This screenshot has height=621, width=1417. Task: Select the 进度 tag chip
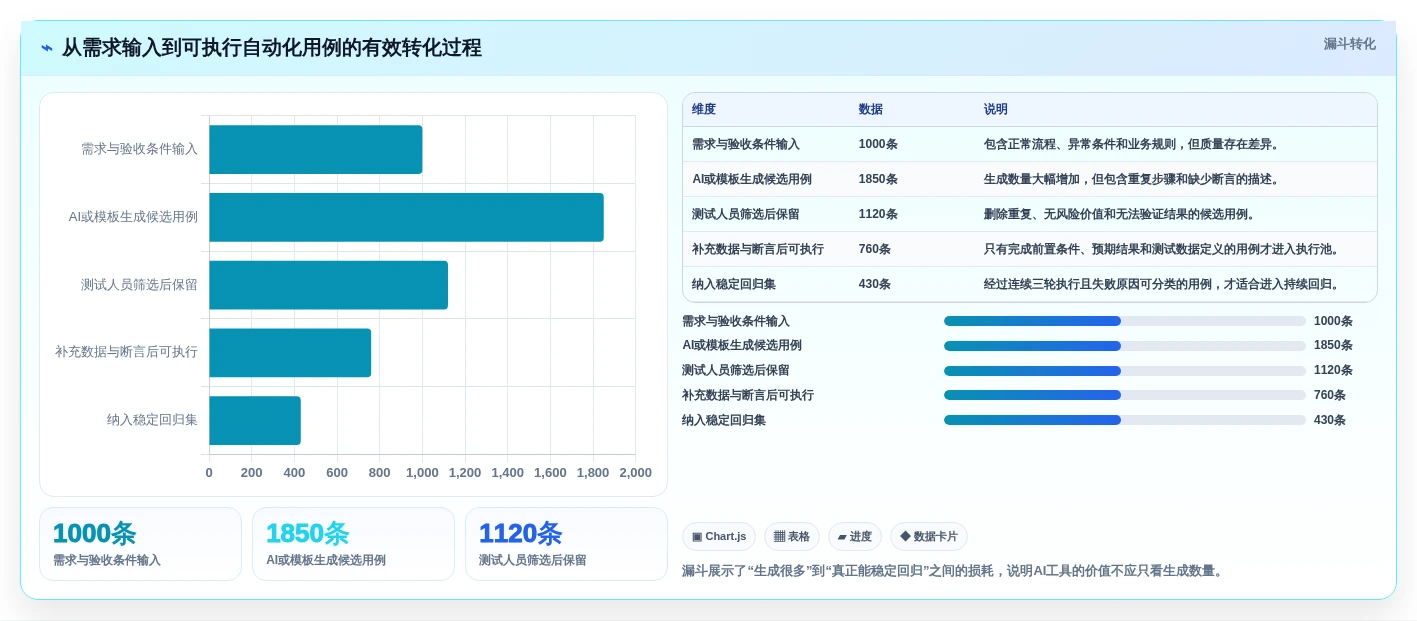[855, 537]
